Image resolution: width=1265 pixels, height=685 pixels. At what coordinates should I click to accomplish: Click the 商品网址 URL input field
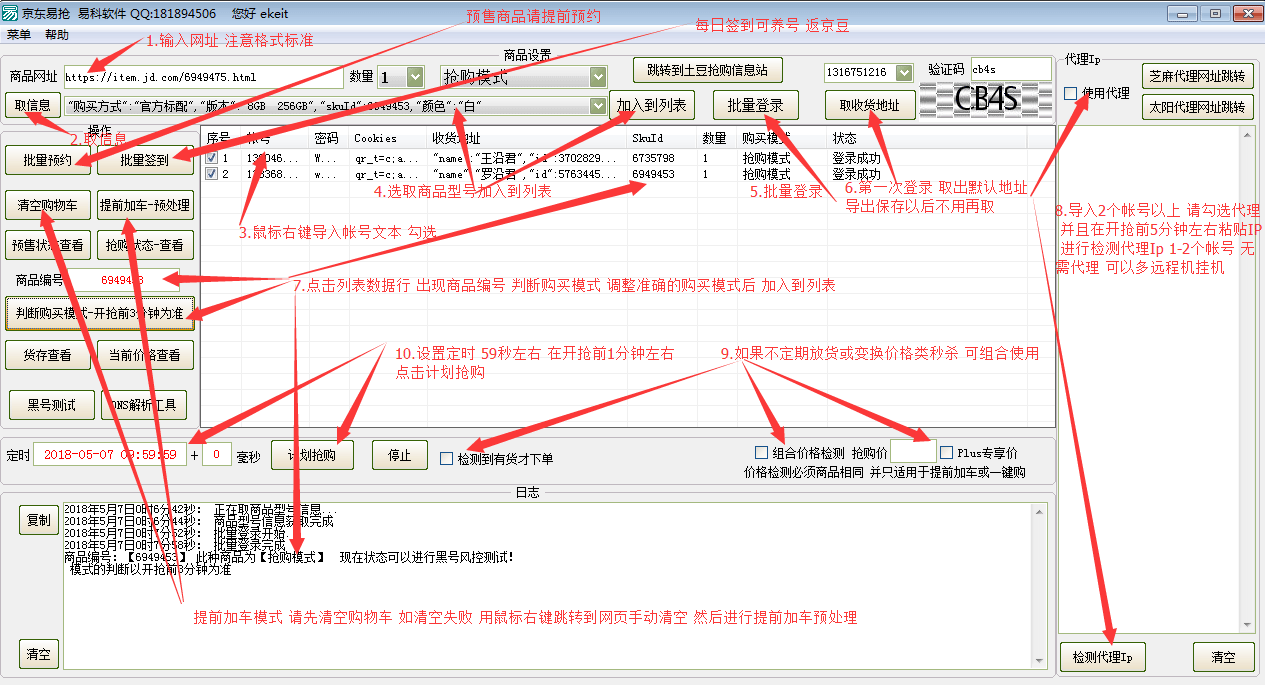203,77
